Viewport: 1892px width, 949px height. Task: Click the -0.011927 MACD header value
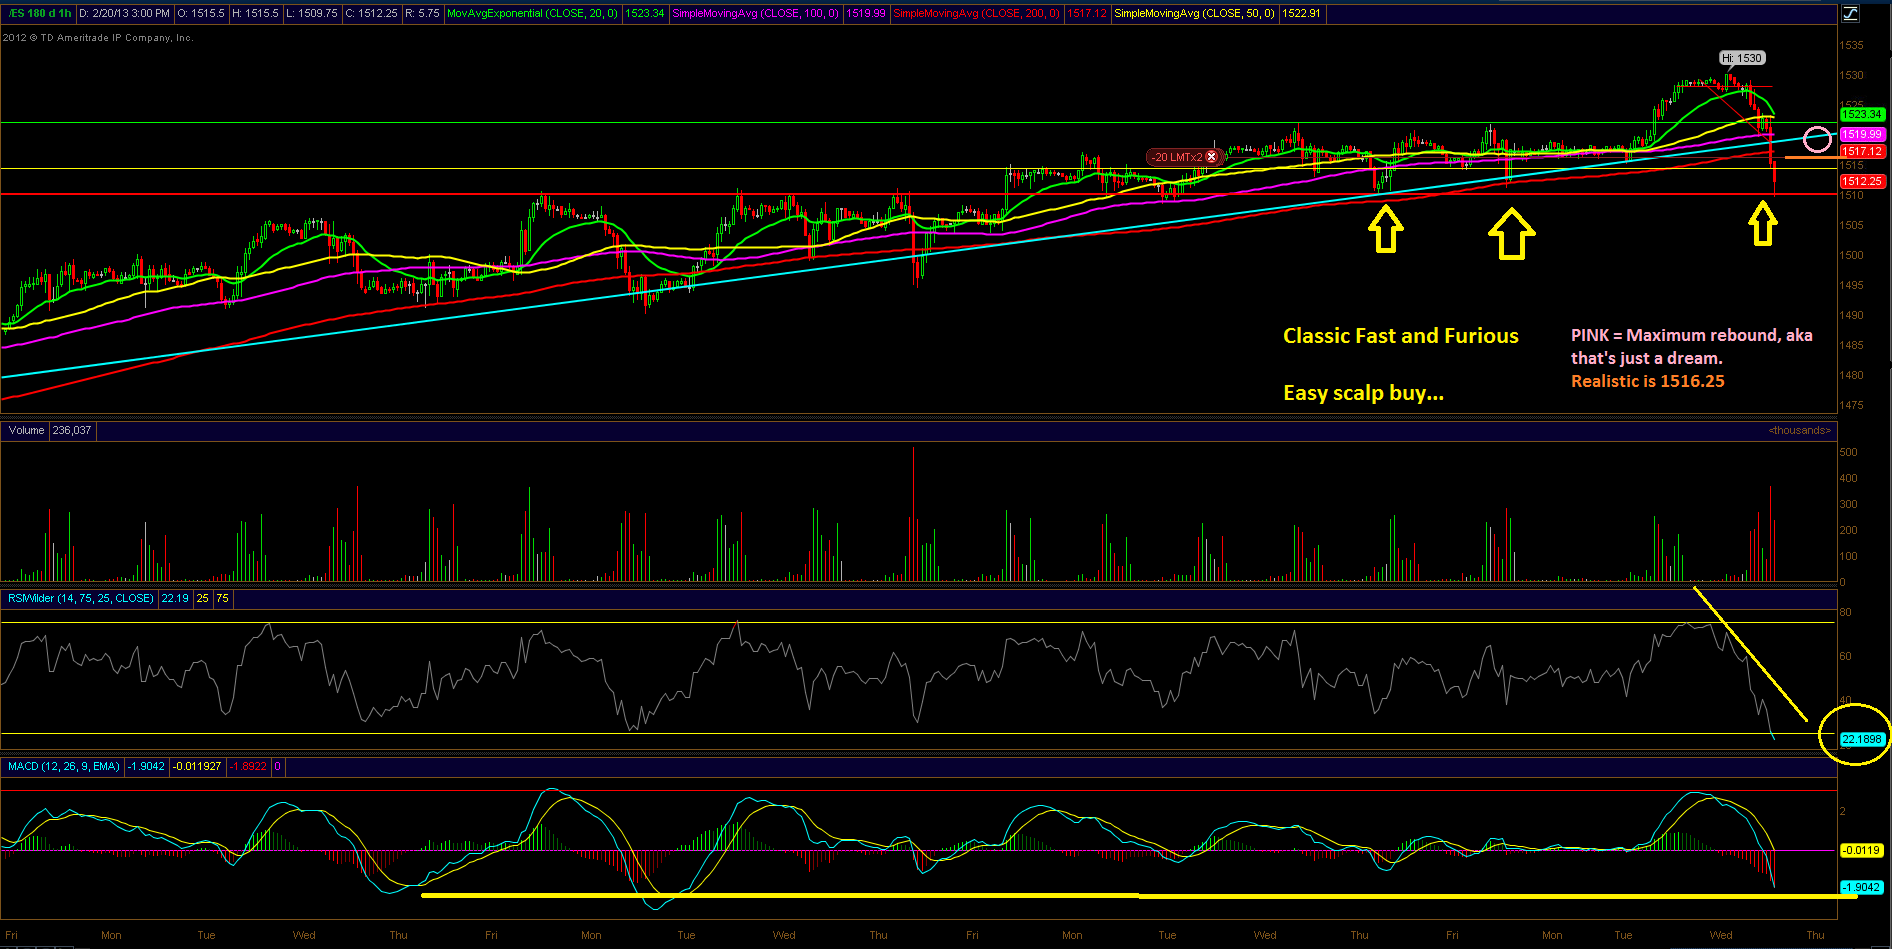(197, 766)
